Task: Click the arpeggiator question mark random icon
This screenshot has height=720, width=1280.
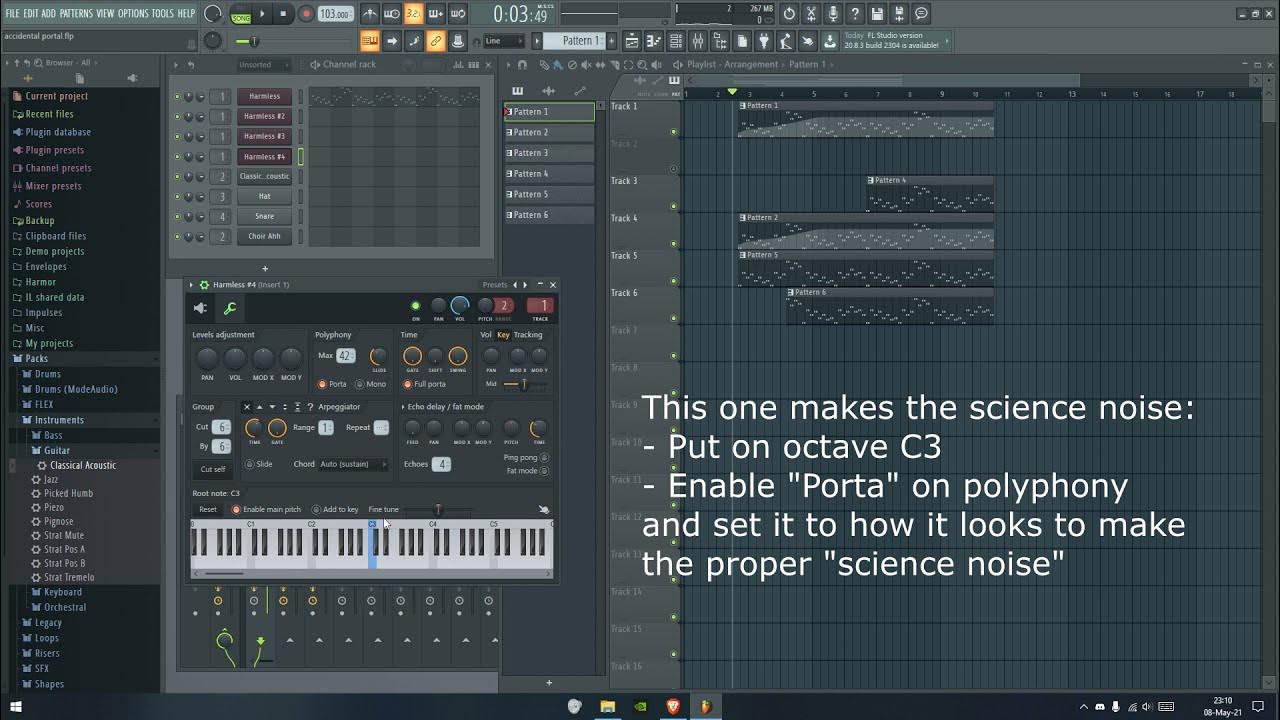Action: [x=310, y=407]
